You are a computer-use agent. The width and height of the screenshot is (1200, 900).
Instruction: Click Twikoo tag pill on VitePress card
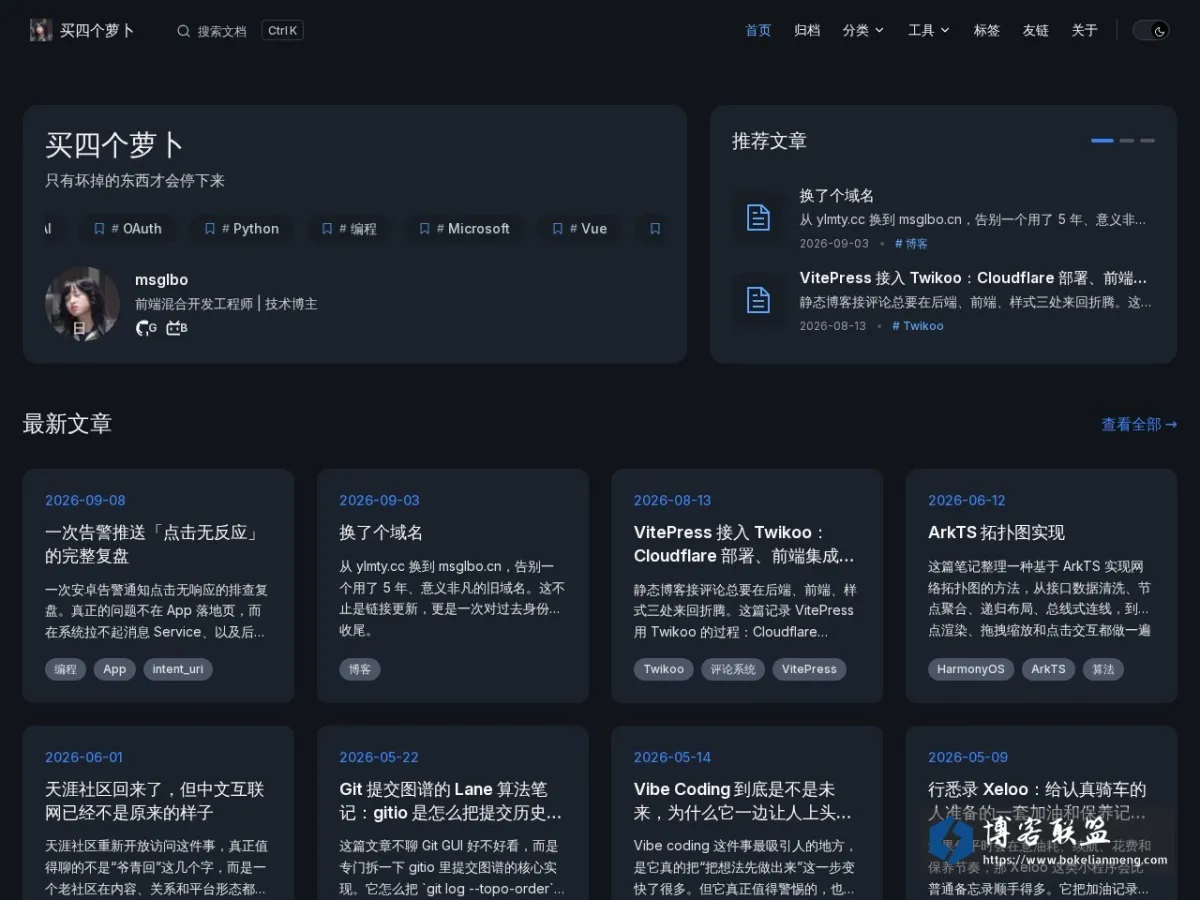click(664, 669)
